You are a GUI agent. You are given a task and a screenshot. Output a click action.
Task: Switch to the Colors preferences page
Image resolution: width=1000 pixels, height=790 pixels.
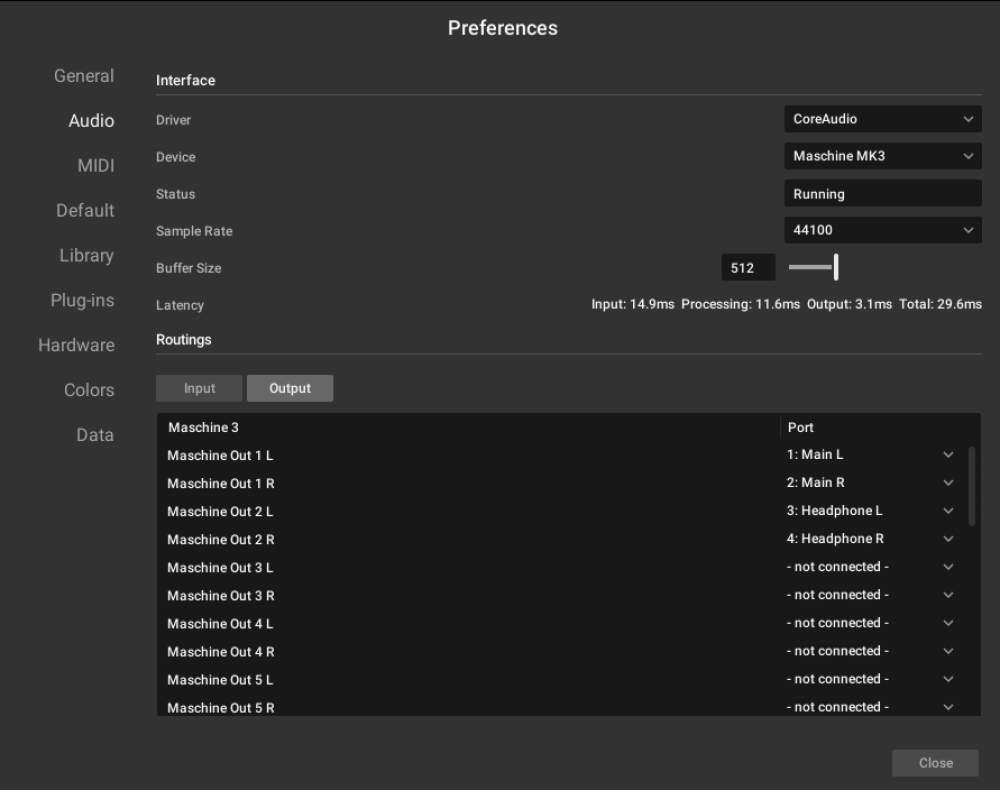89,390
